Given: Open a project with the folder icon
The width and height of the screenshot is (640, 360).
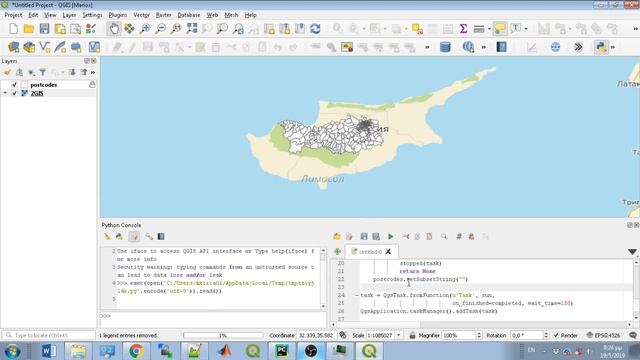Looking at the screenshot, I should [29, 29].
